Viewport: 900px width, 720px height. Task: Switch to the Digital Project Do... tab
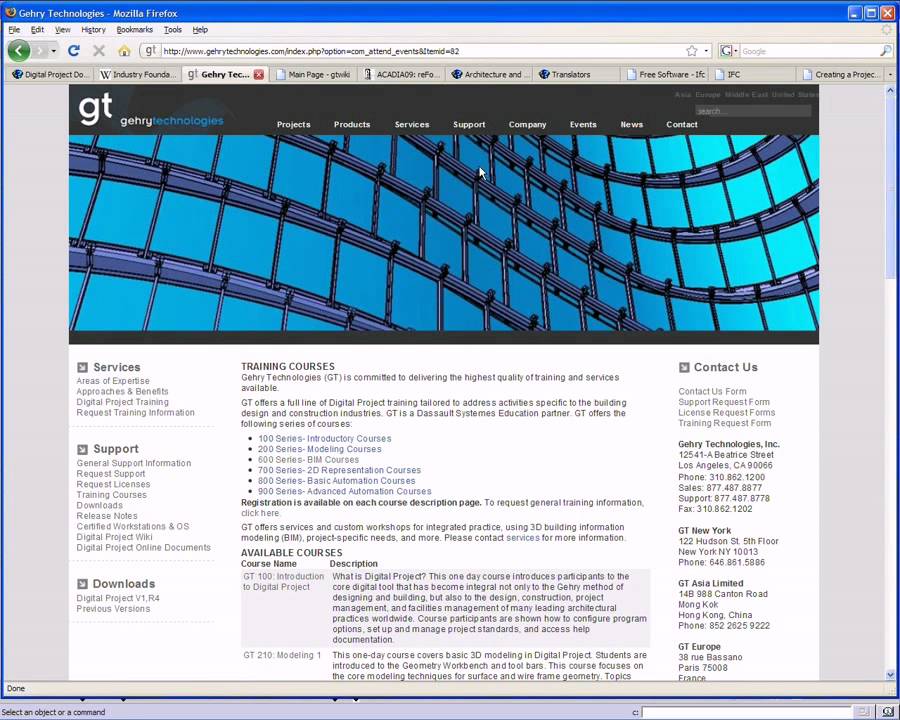tap(51, 74)
